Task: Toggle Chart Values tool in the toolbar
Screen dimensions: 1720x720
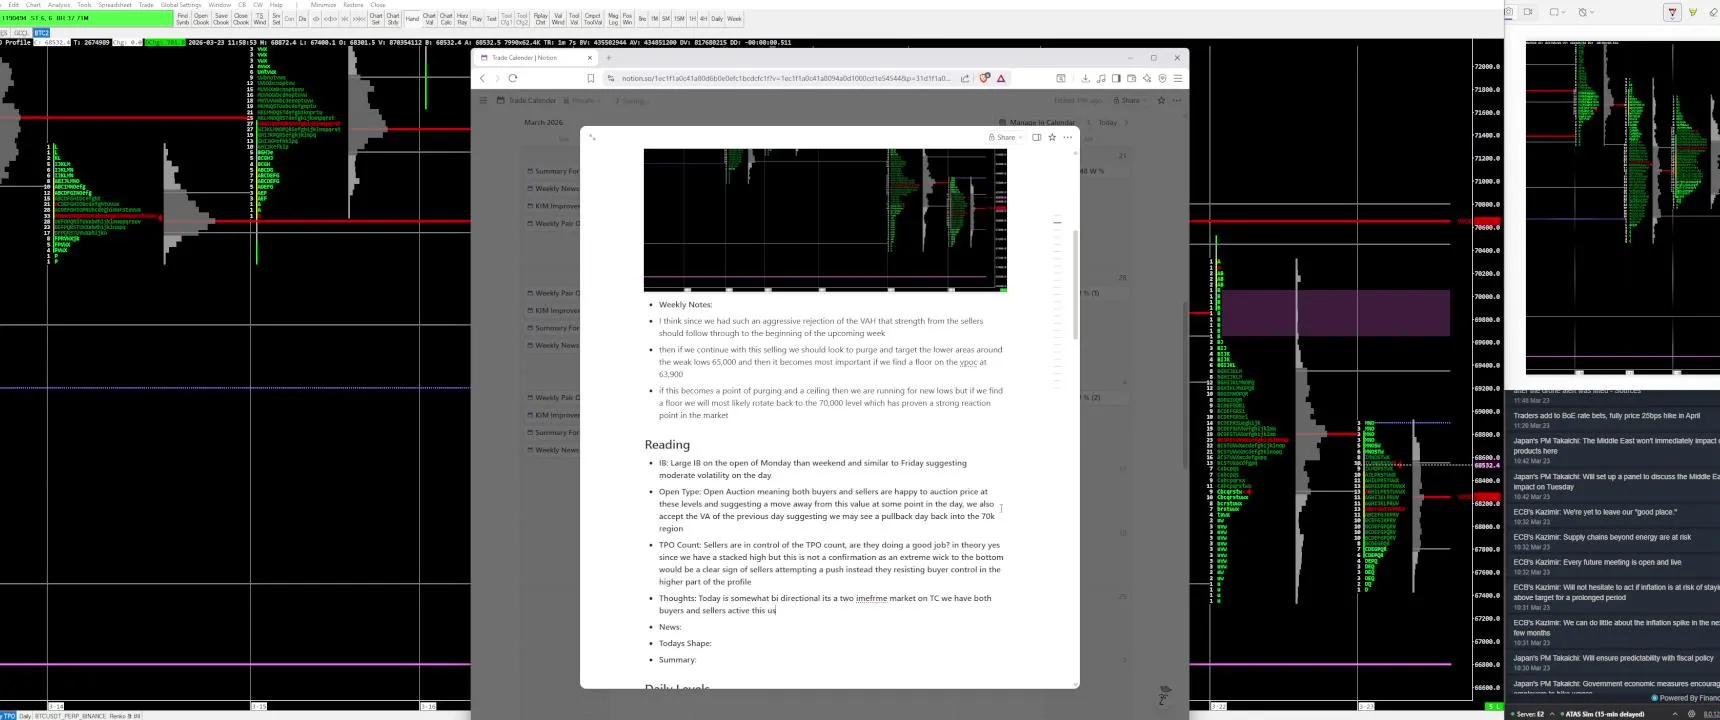Action: 429,18
